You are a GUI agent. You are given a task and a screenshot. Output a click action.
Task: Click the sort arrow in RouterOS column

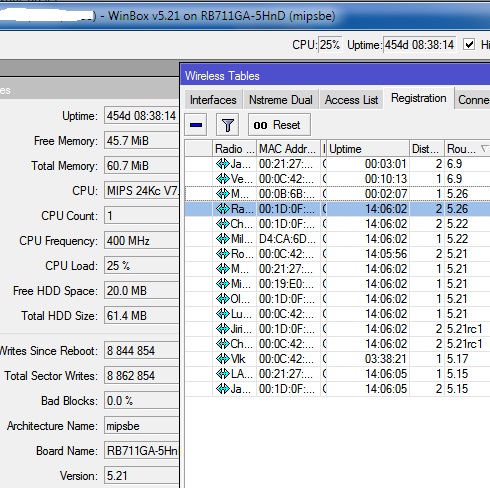pyautogui.click(x=484, y=148)
